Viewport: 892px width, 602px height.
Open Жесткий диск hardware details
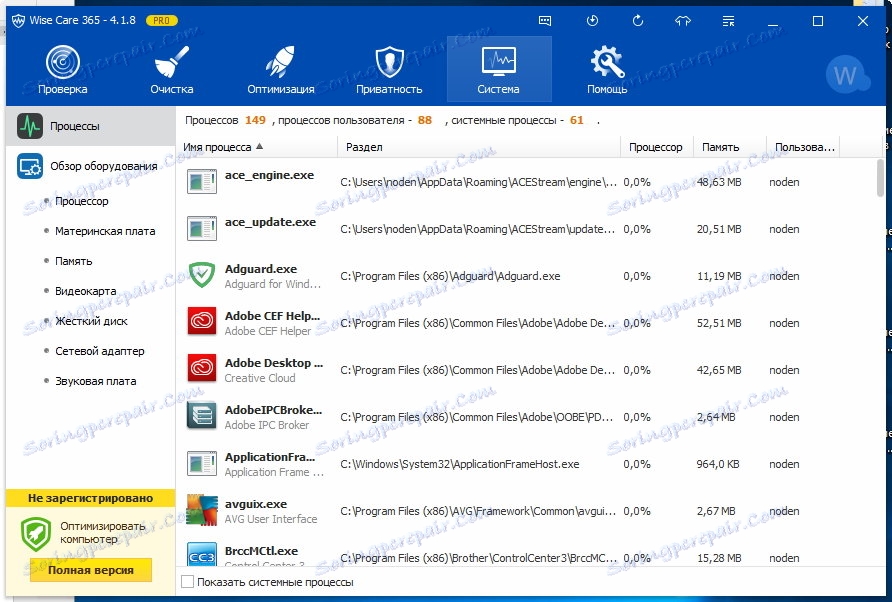(x=91, y=321)
